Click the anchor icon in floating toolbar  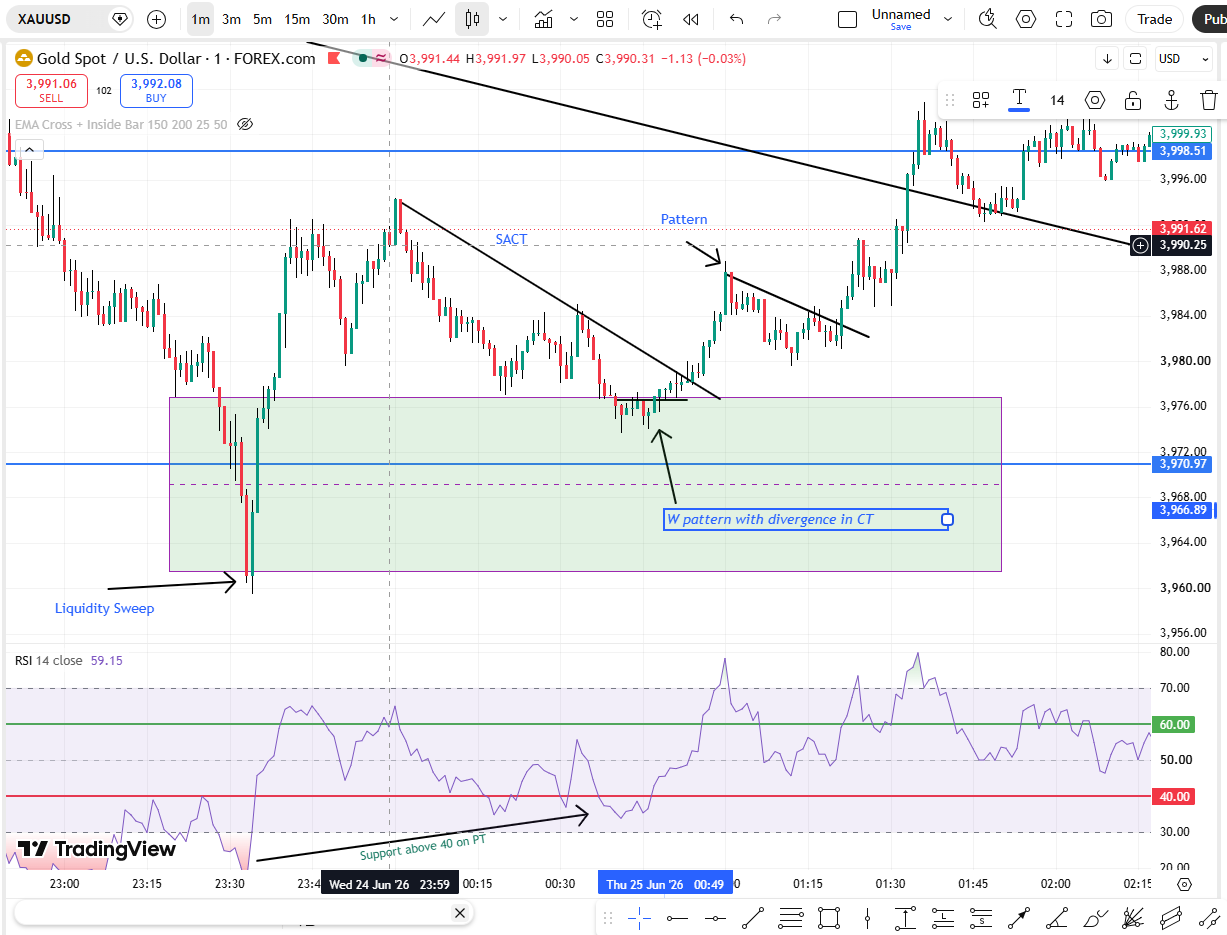[1171, 100]
